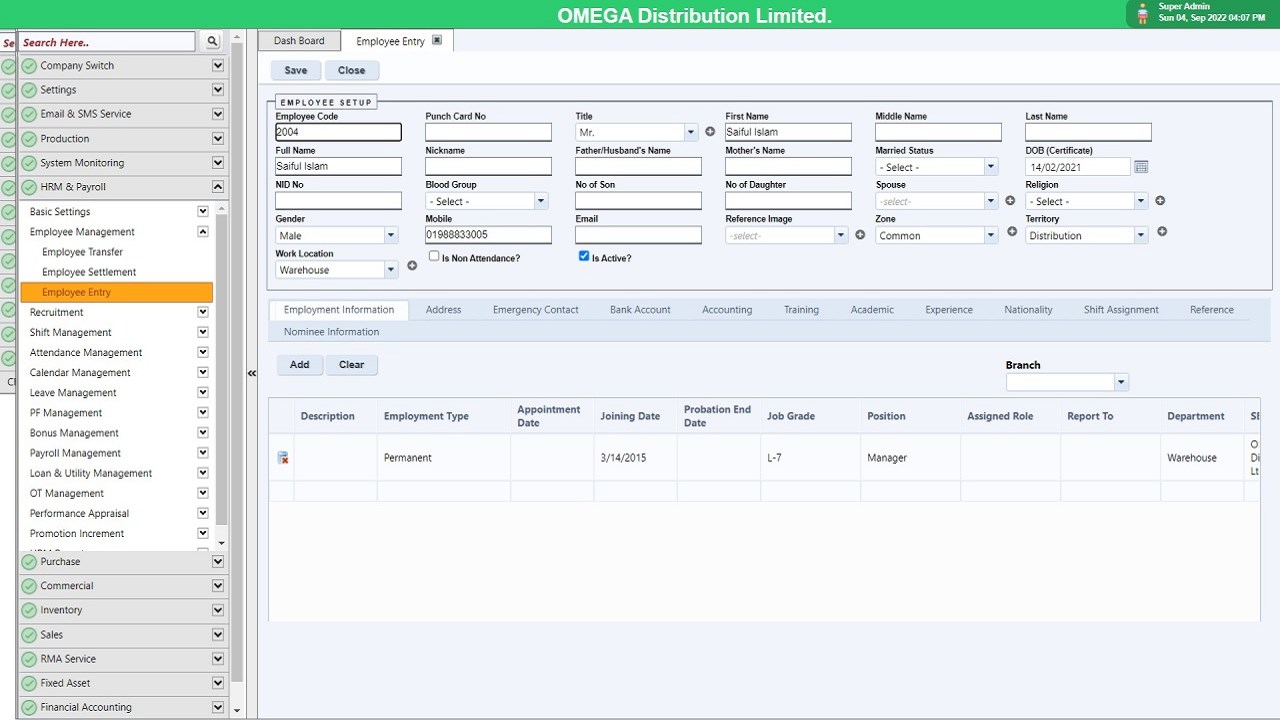The width and height of the screenshot is (1280, 720).
Task: Click the Close button
Action: (352, 71)
